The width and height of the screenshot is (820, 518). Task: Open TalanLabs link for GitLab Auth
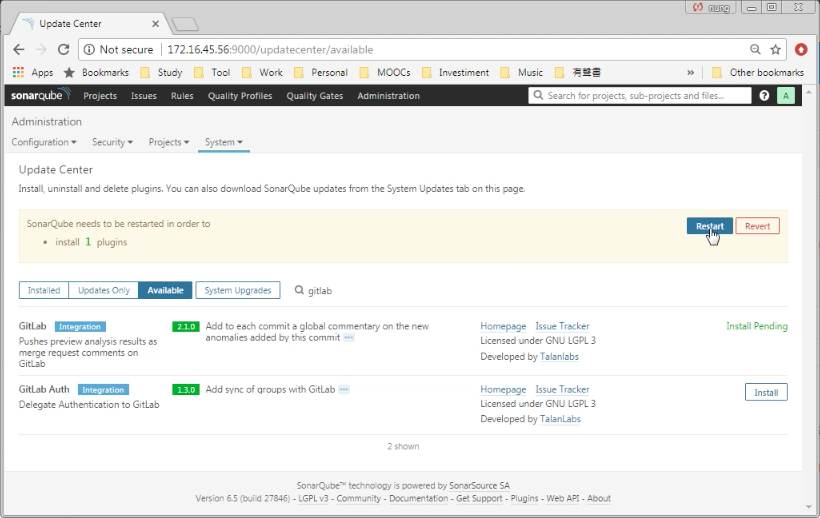click(x=560, y=419)
